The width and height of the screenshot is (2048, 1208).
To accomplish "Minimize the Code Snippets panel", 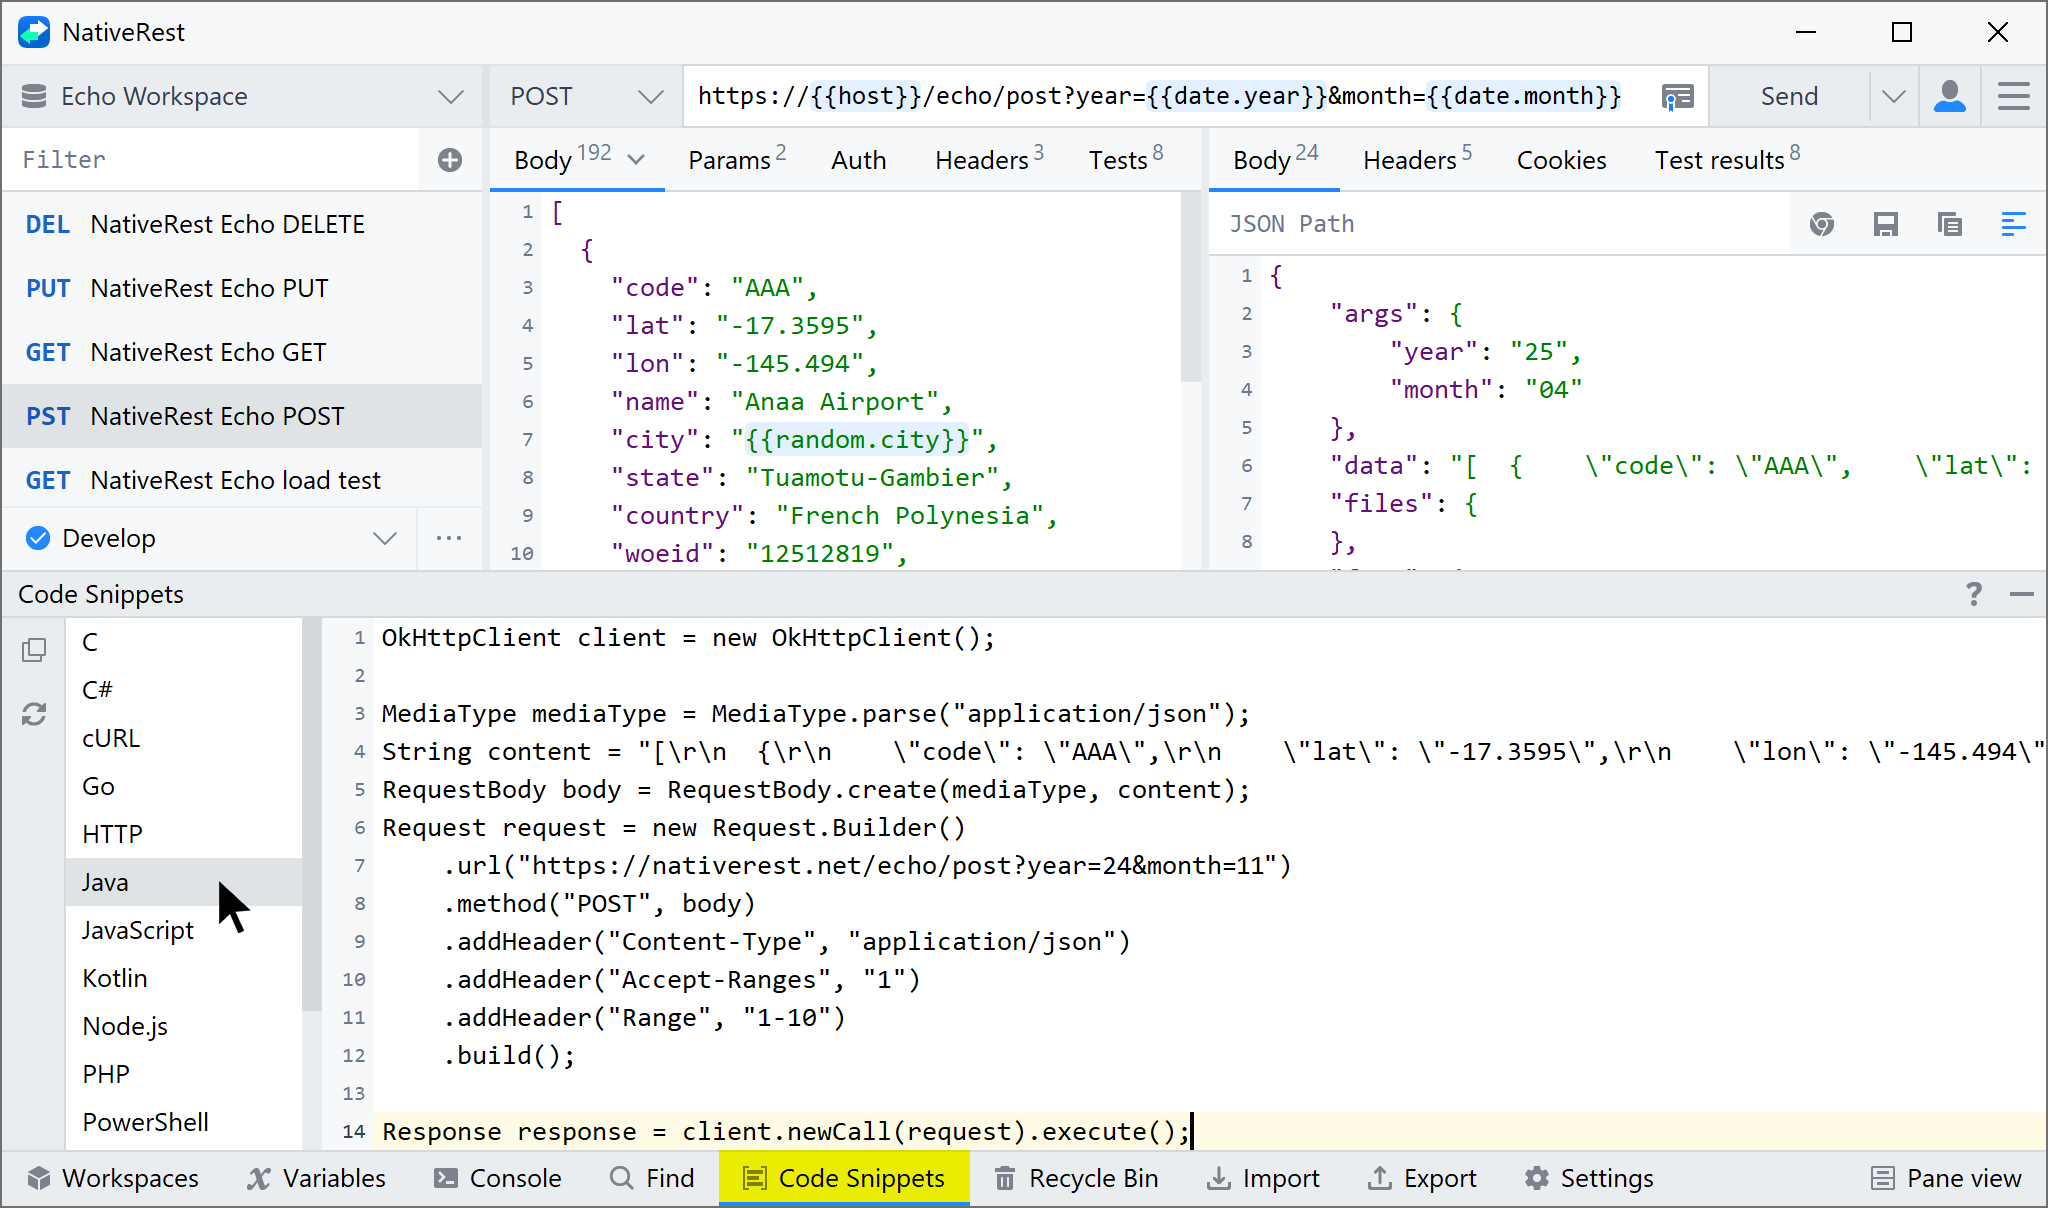I will pos(2022,594).
